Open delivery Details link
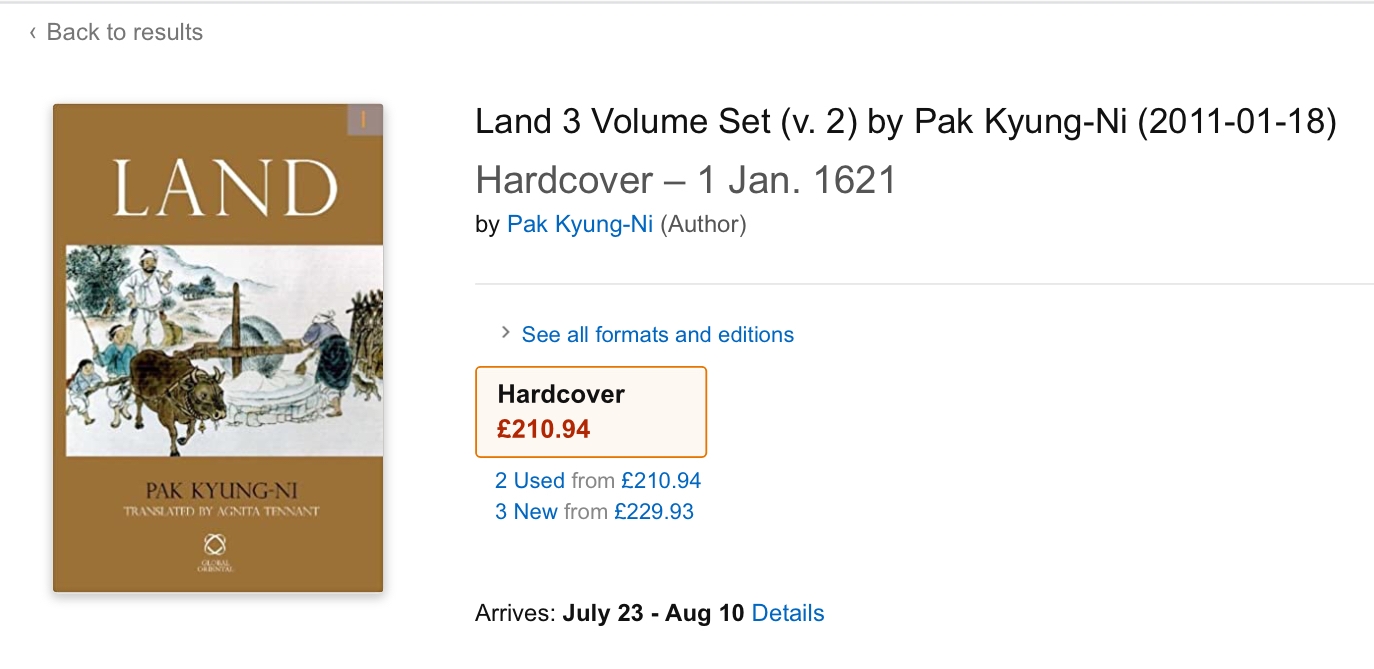Image resolution: width=1374 pixels, height=669 pixels. click(x=788, y=613)
